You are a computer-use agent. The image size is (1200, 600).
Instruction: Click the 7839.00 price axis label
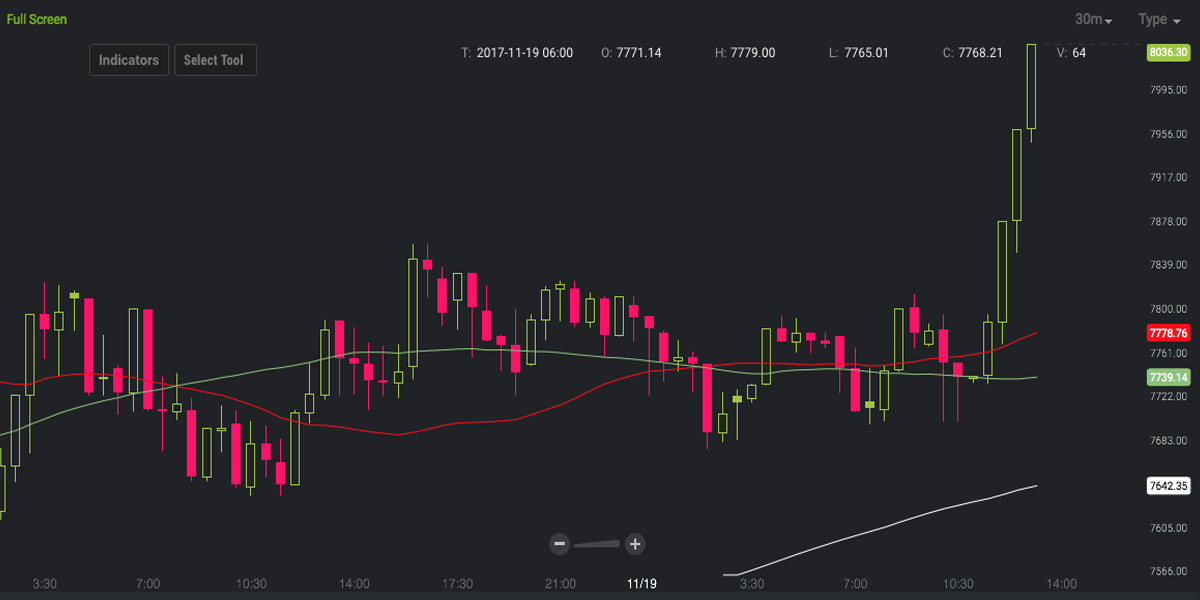1168,265
